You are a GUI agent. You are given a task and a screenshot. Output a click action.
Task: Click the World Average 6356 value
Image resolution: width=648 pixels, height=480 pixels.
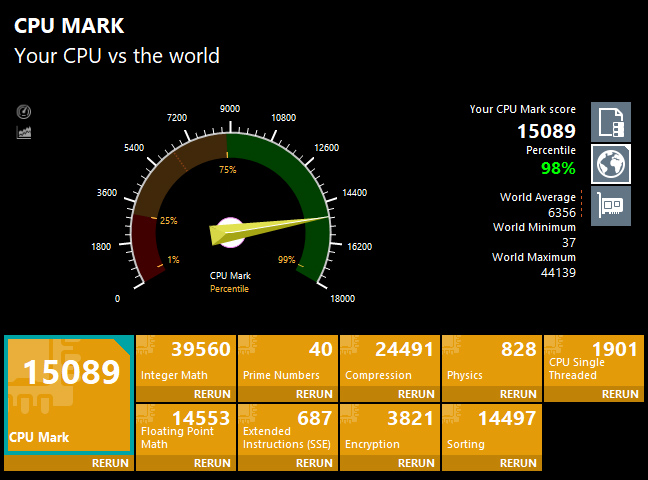(562, 213)
